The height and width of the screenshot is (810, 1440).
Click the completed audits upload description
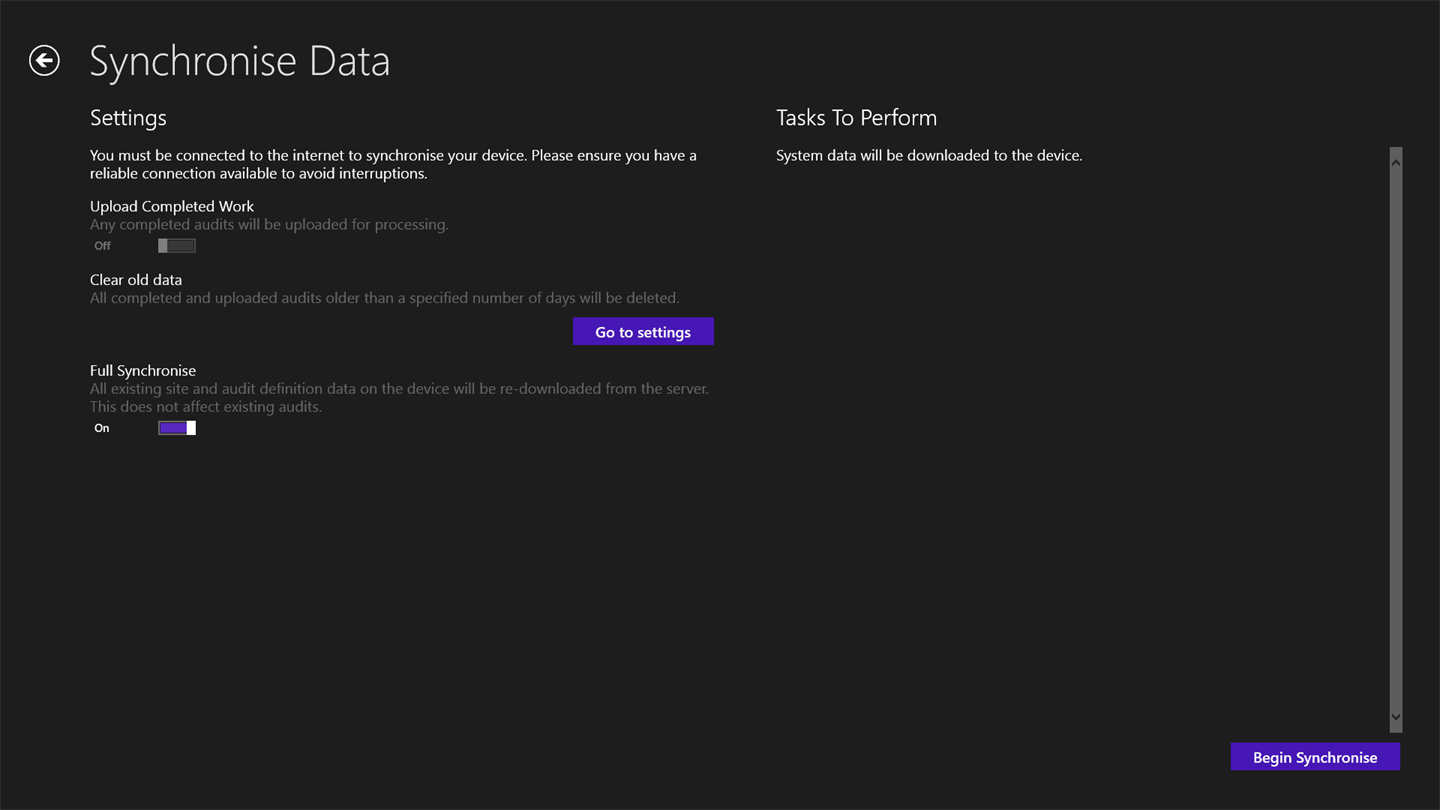click(269, 225)
